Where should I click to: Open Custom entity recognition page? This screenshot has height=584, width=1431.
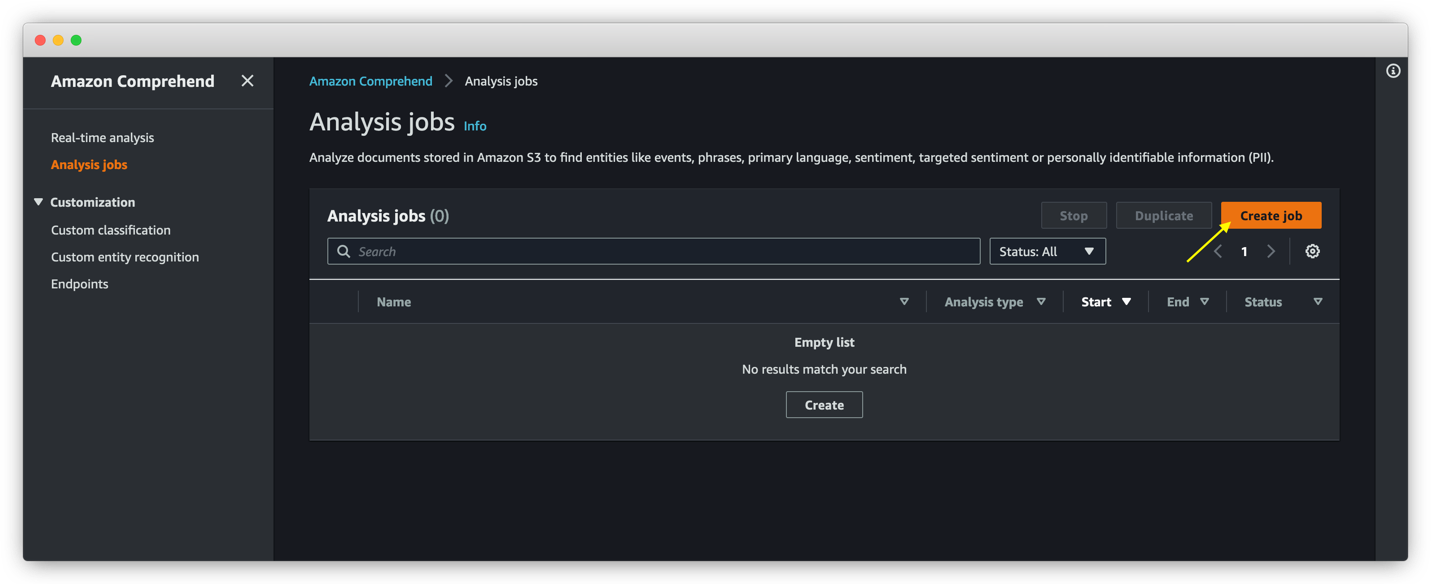[x=125, y=257]
